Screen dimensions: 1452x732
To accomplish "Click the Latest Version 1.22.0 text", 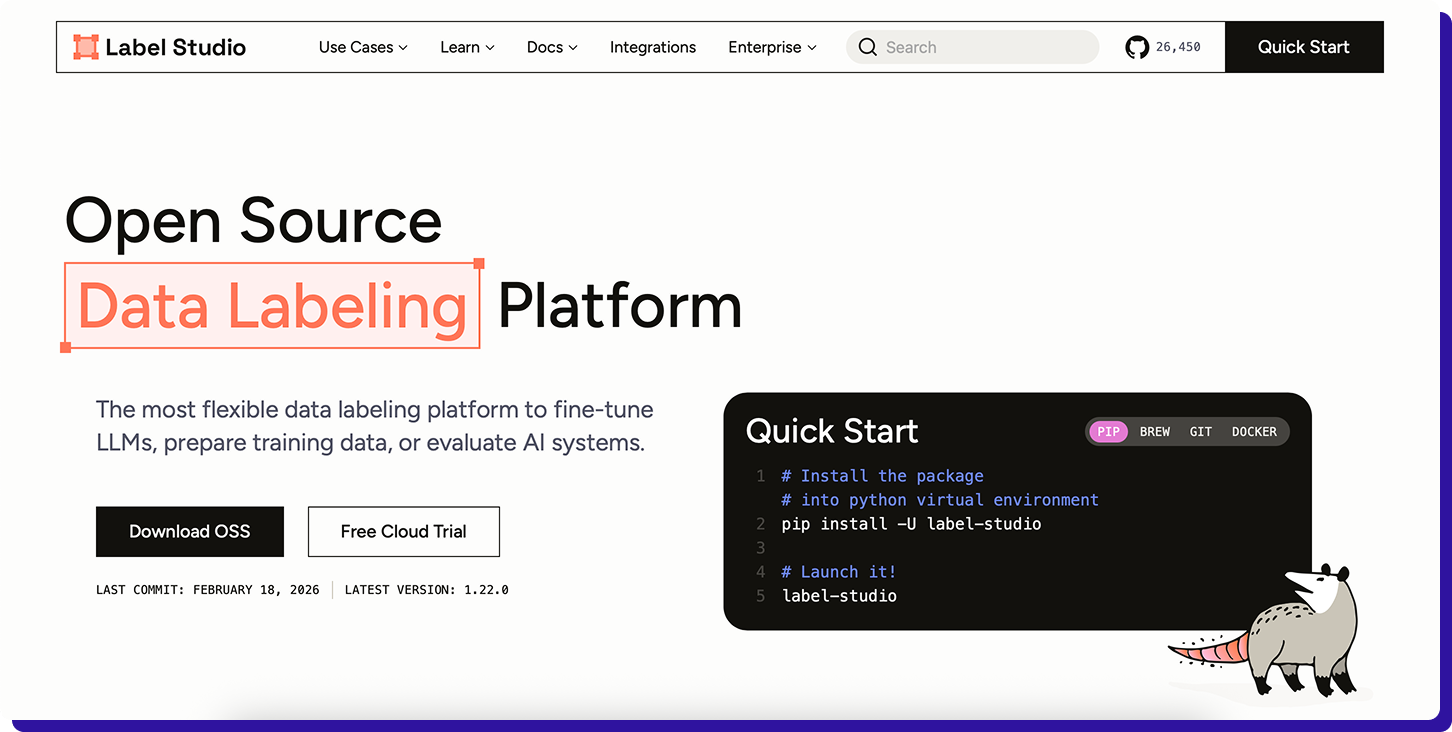I will point(427,590).
